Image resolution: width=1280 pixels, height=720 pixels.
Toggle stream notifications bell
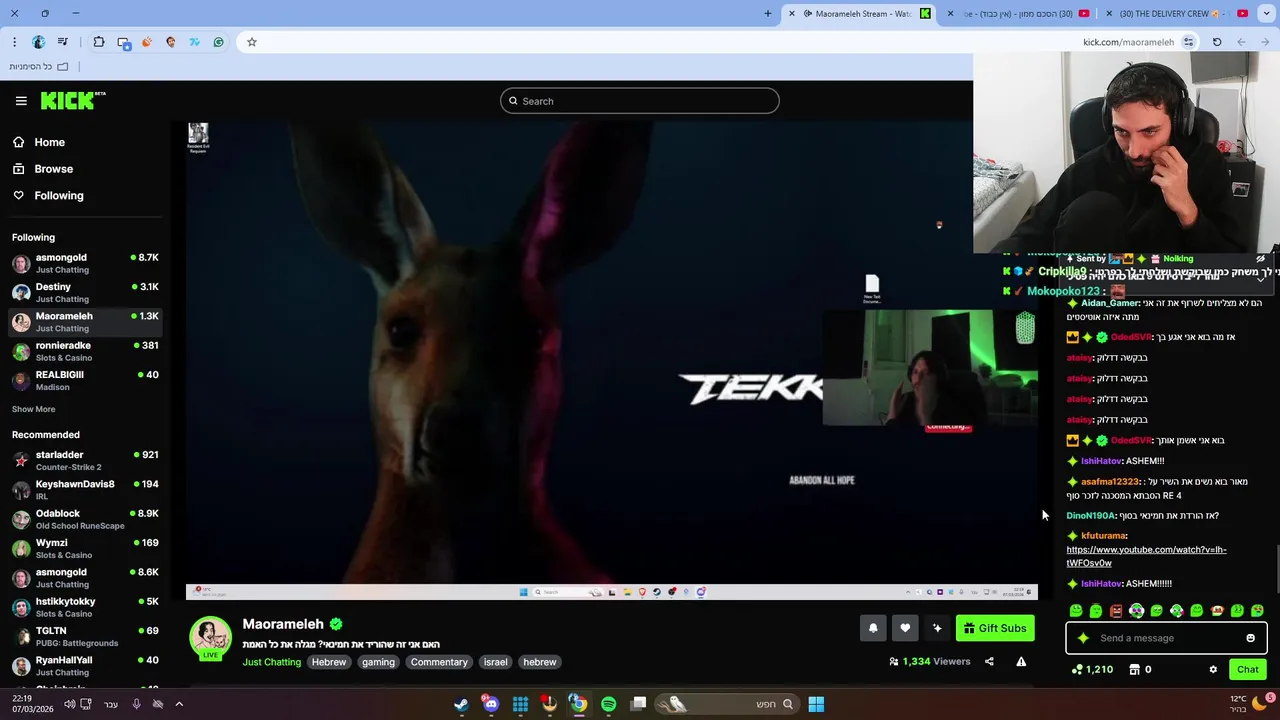(x=873, y=628)
